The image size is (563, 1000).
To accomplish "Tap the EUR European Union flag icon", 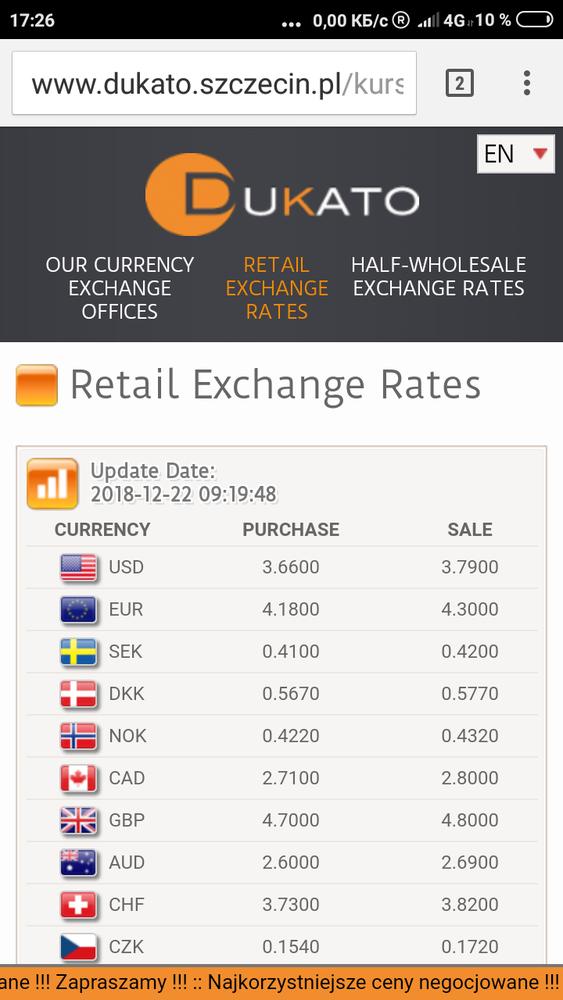I will (78, 610).
